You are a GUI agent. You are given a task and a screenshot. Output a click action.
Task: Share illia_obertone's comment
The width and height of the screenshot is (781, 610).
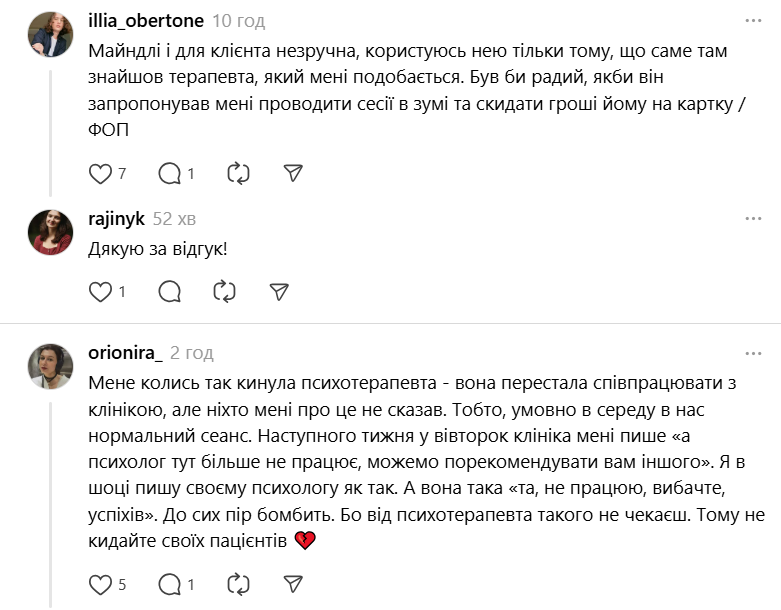pyautogui.click(x=293, y=173)
